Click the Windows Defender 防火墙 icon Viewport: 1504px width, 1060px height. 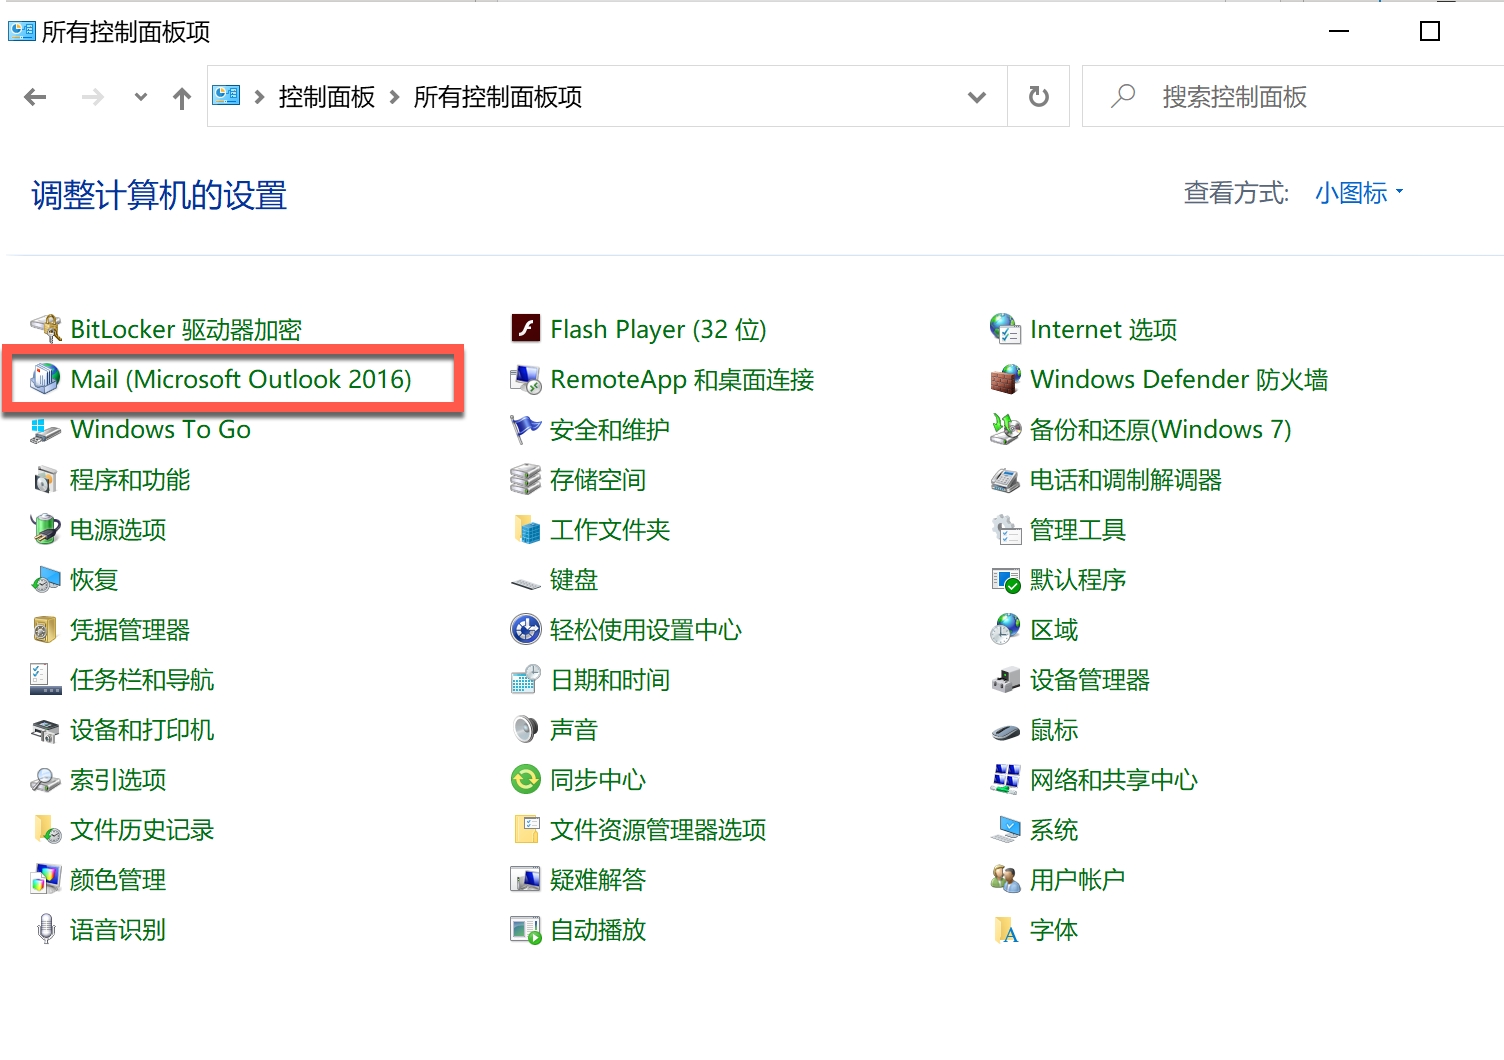pos(1005,380)
